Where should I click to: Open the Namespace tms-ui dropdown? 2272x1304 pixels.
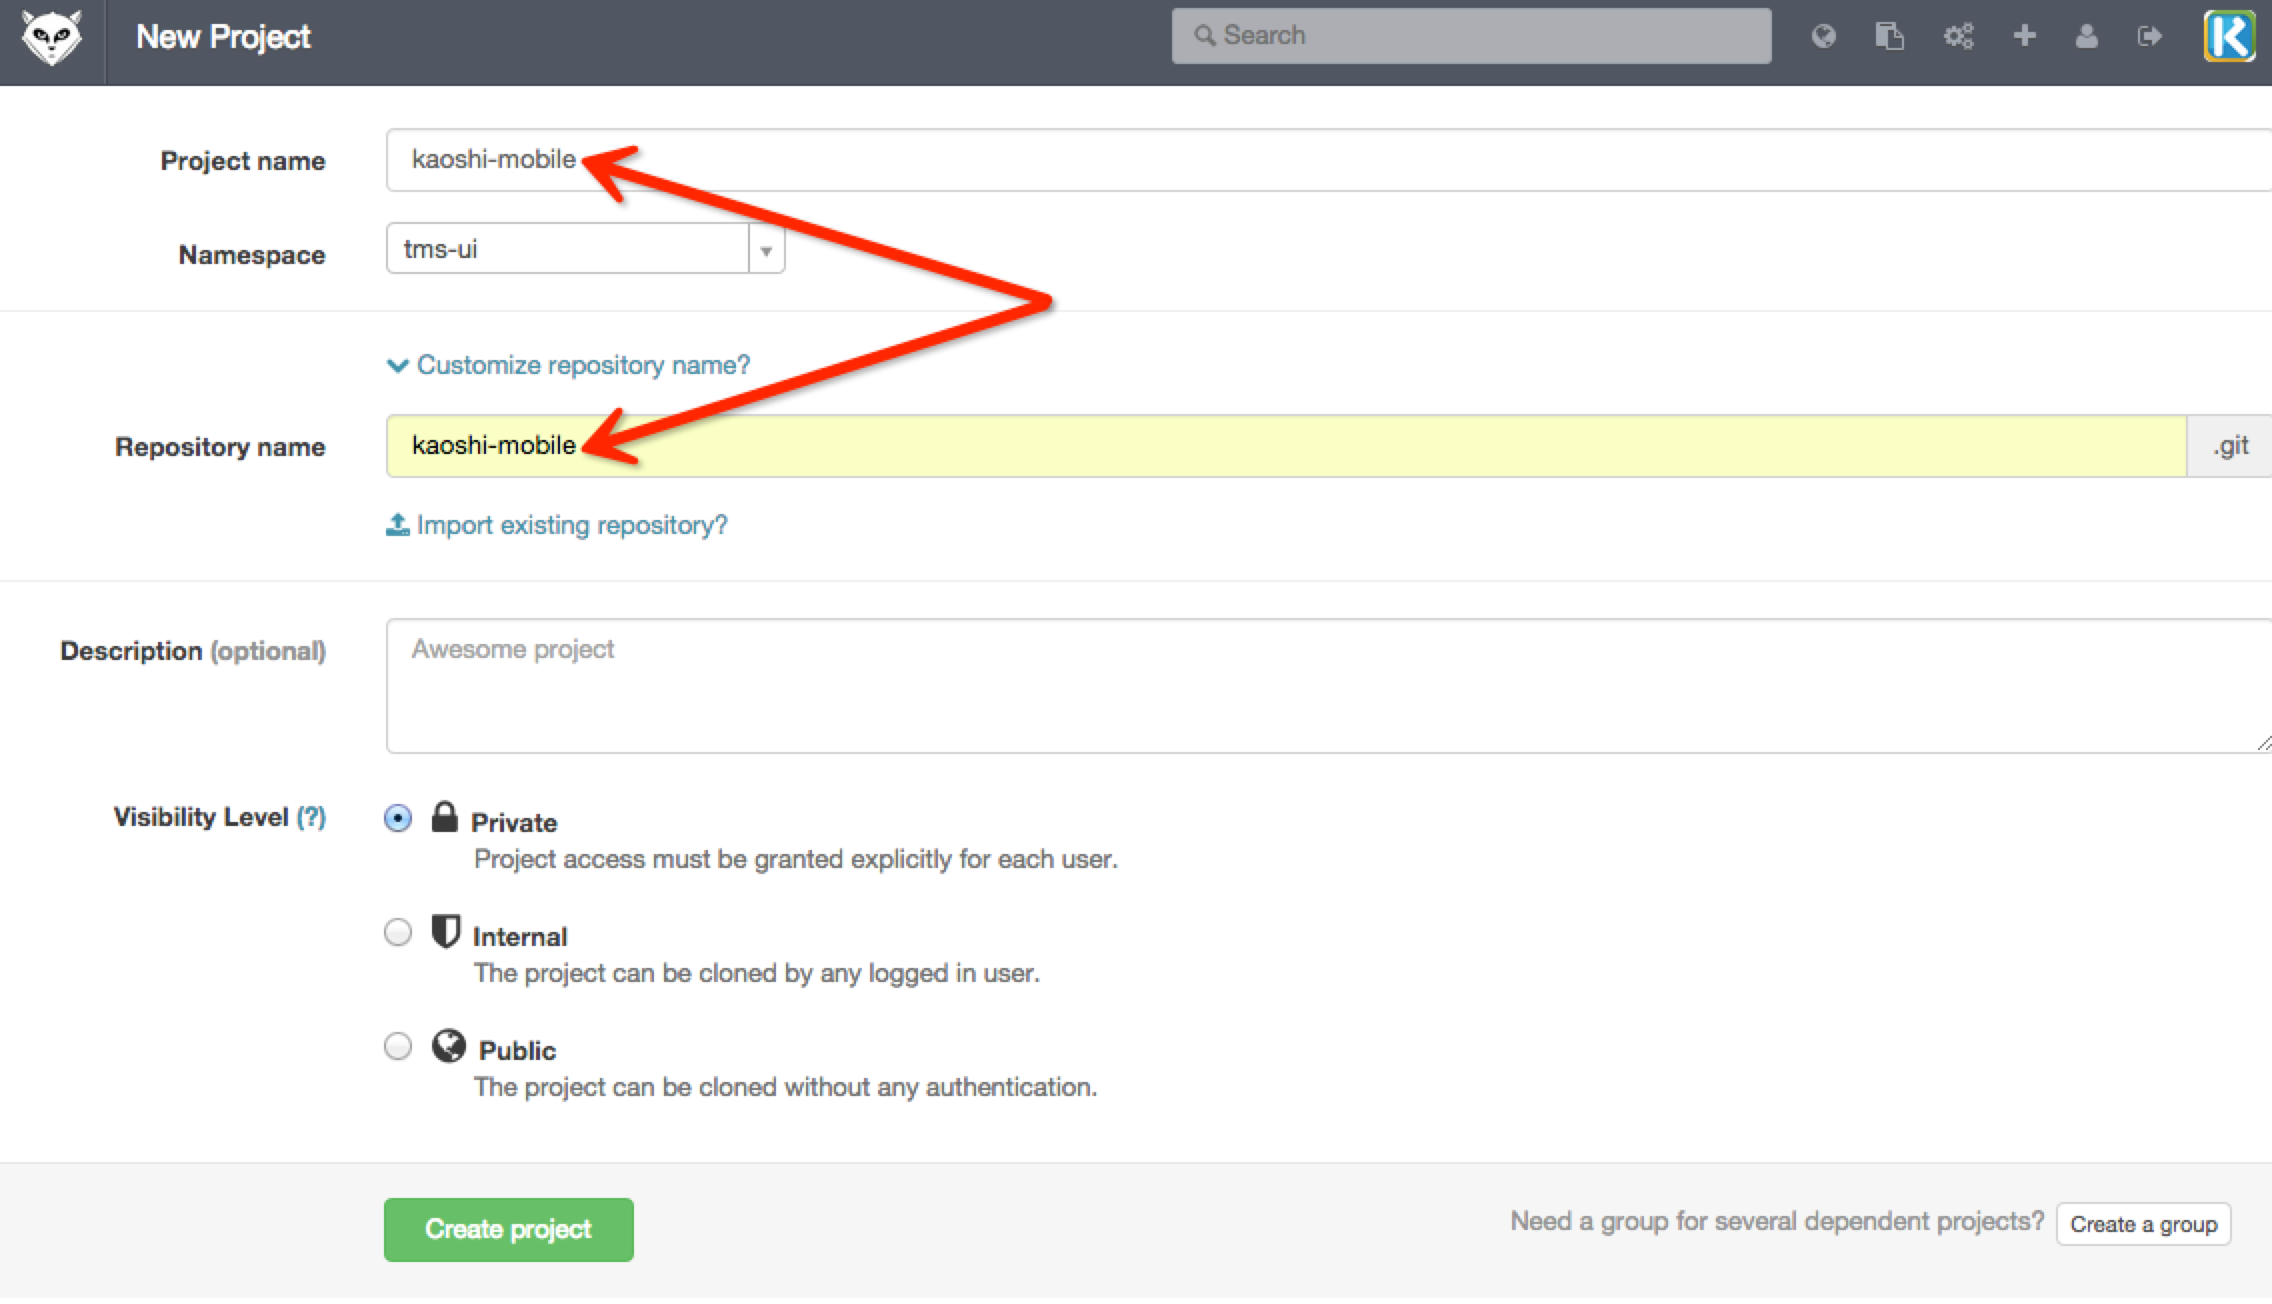click(x=585, y=248)
